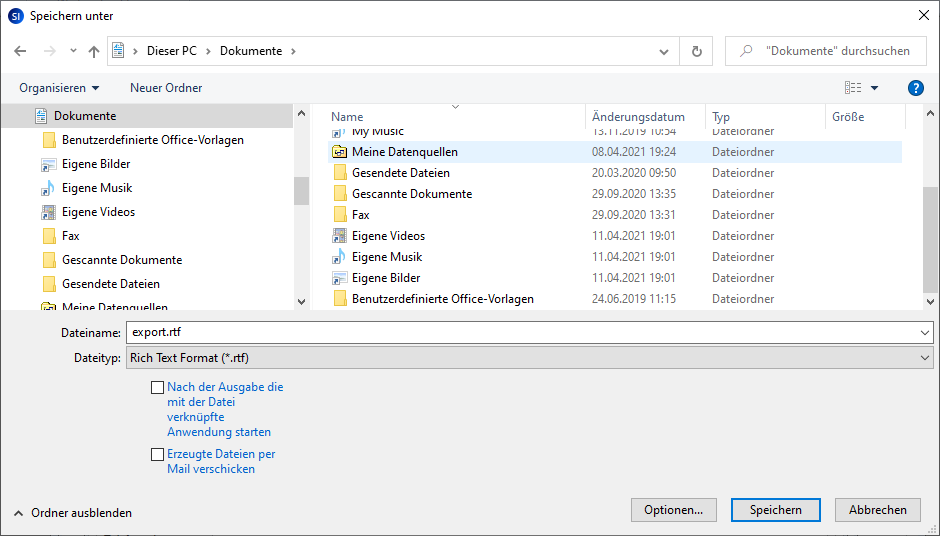Image resolution: width=940 pixels, height=536 pixels.
Task: Click the view layout icon
Action: (853, 88)
